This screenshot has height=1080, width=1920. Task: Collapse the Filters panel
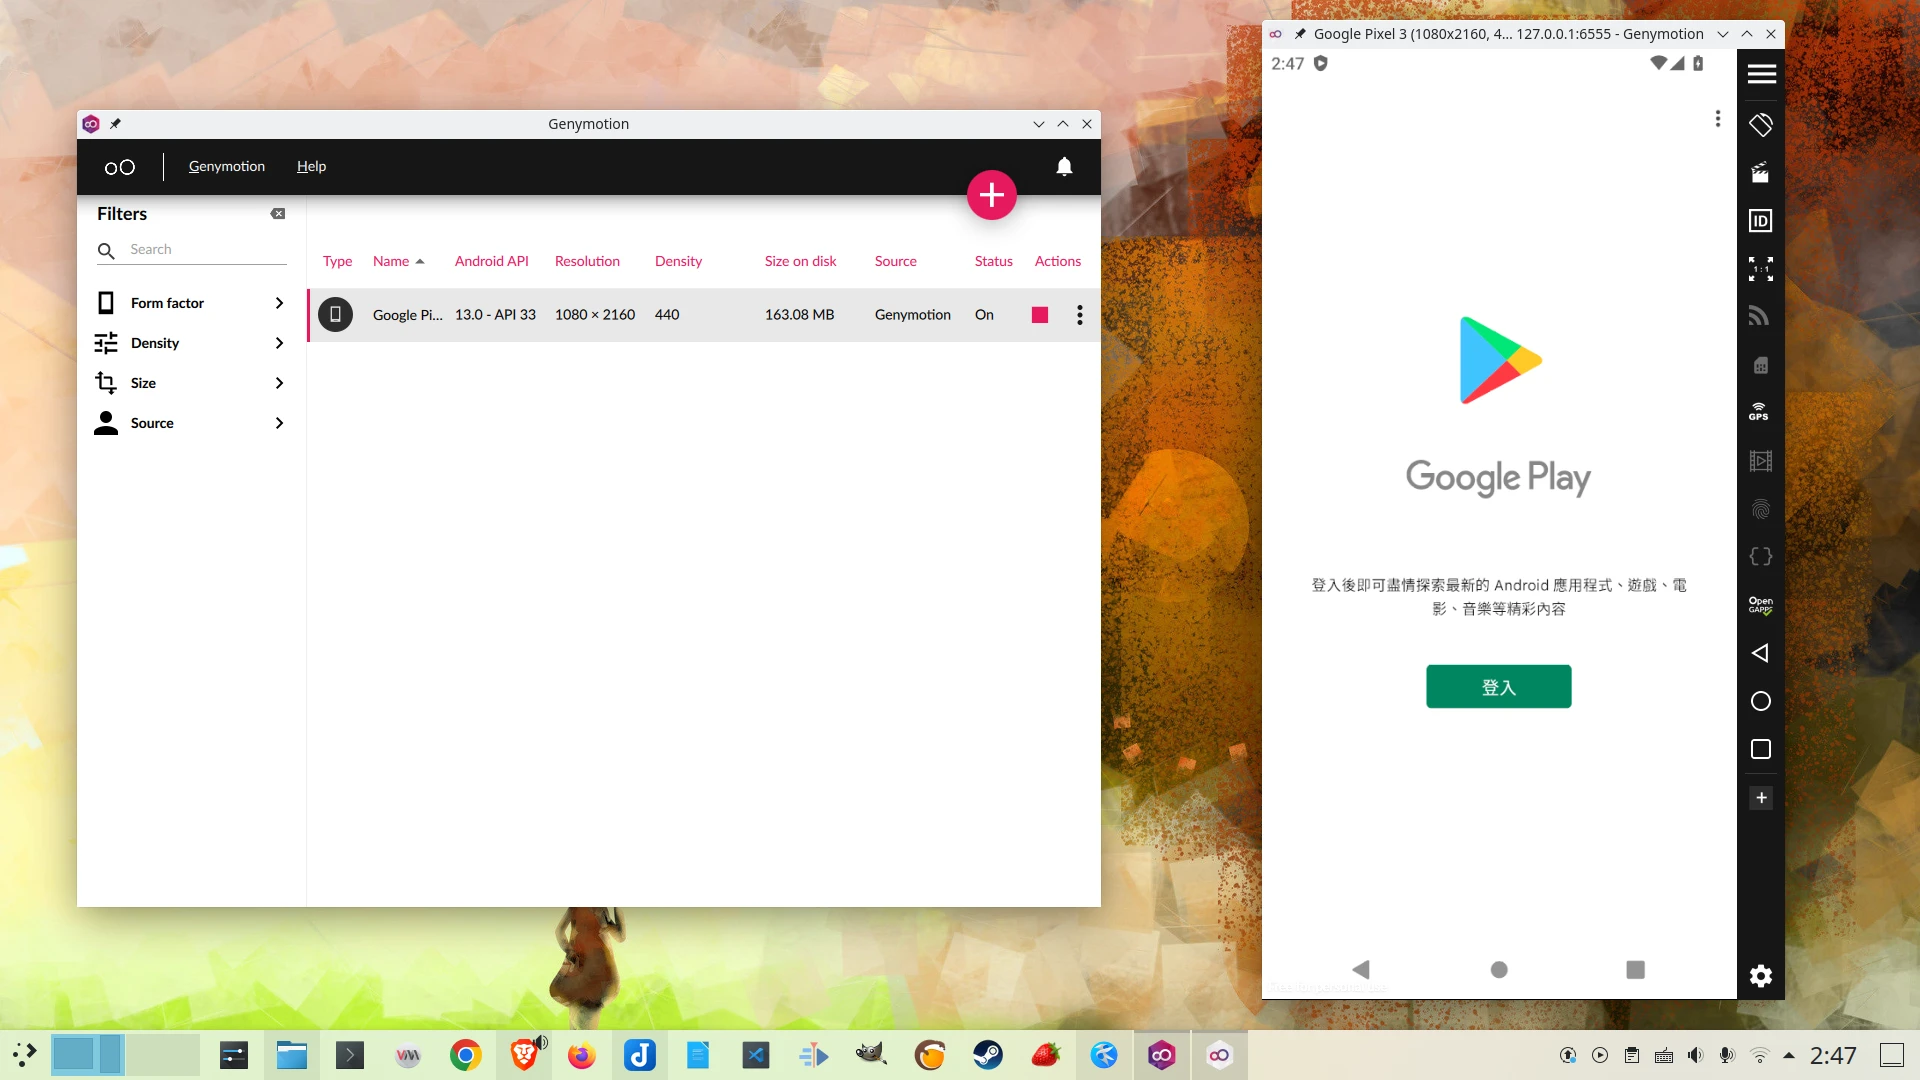tap(278, 214)
